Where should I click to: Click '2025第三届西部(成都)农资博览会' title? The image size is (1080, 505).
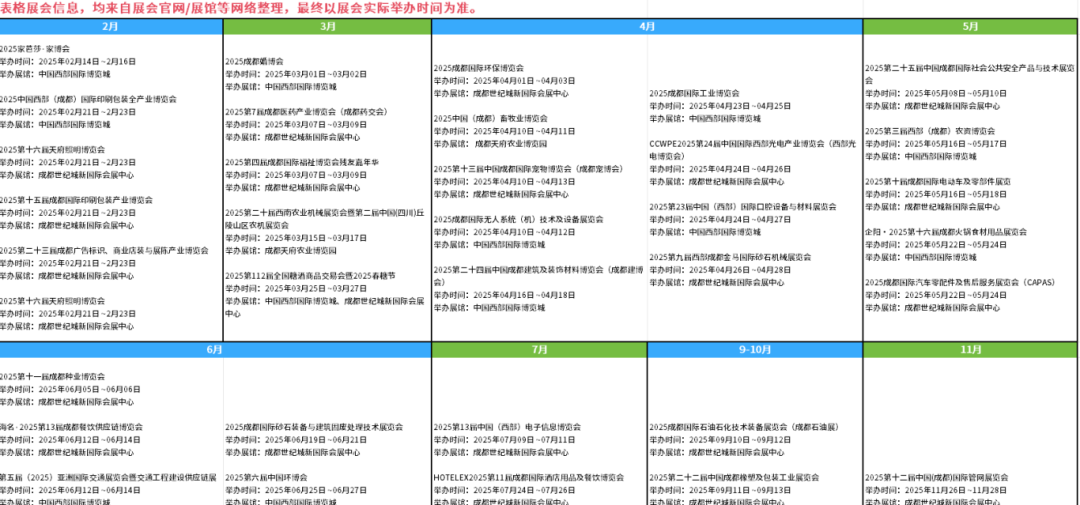click(x=930, y=131)
